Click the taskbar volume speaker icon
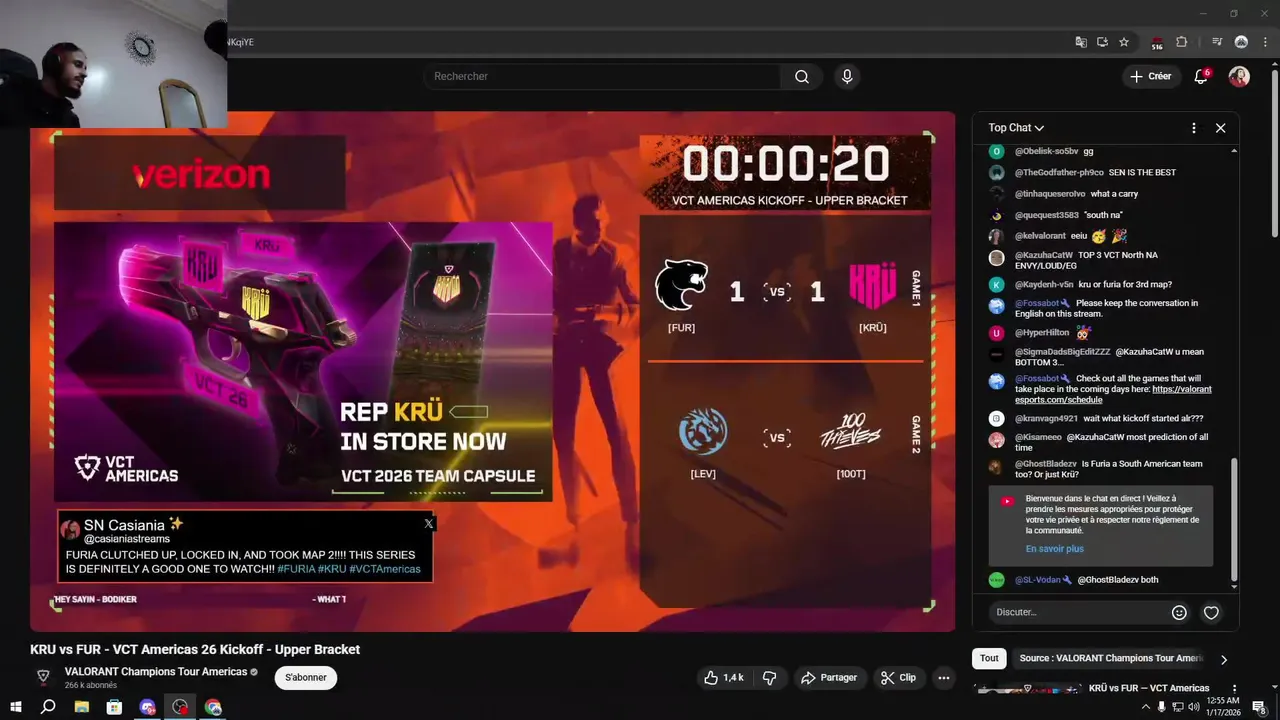This screenshot has height=720, width=1280. pyautogui.click(x=1193, y=707)
